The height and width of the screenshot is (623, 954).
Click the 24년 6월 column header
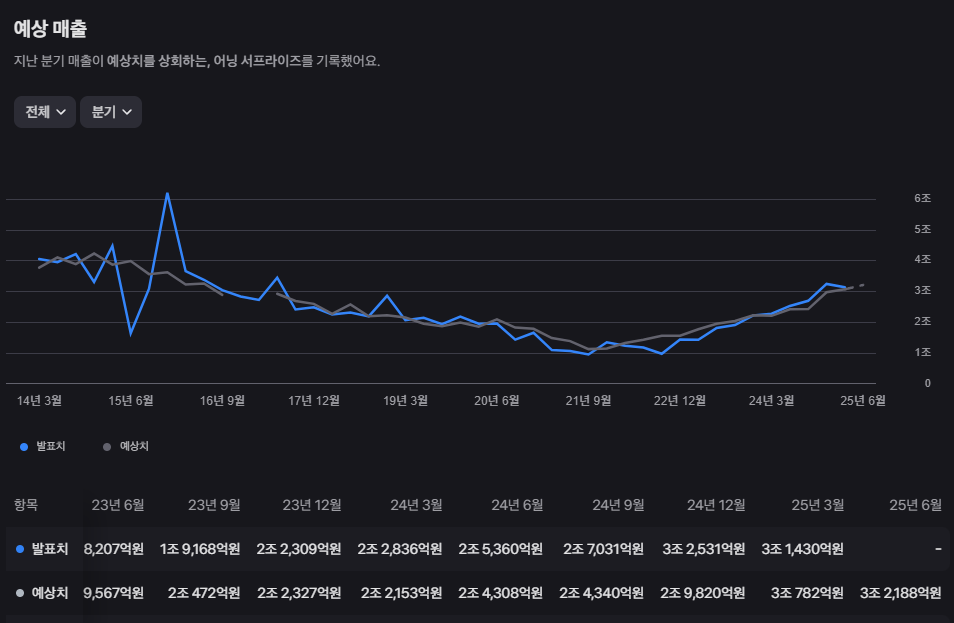(x=517, y=505)
